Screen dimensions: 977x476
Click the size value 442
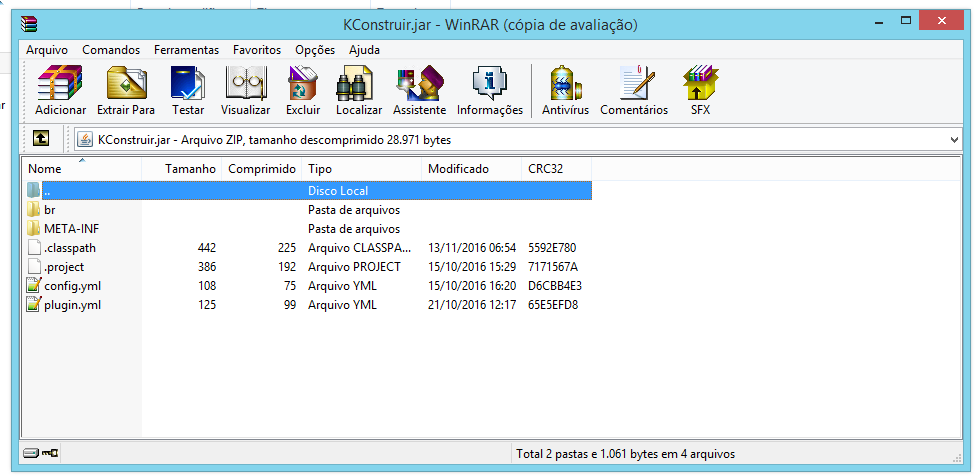[x=207, y=248]
